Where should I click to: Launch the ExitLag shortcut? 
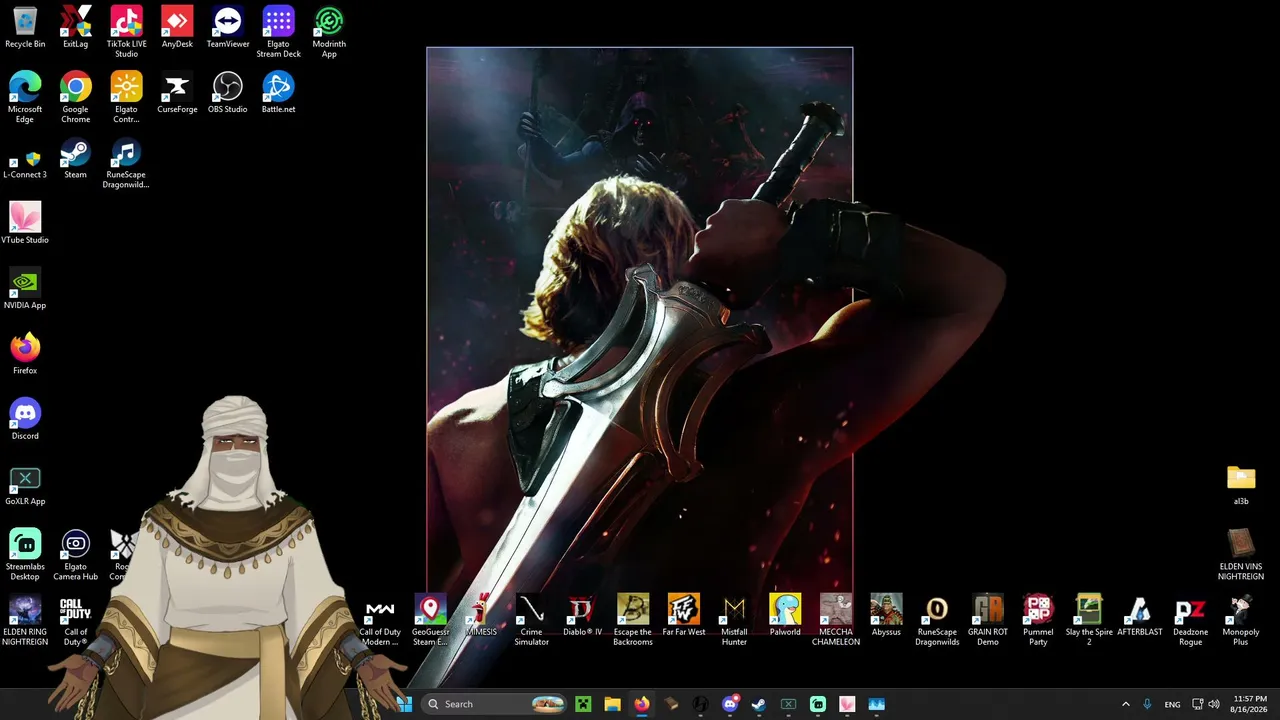[x=75, y=28]
